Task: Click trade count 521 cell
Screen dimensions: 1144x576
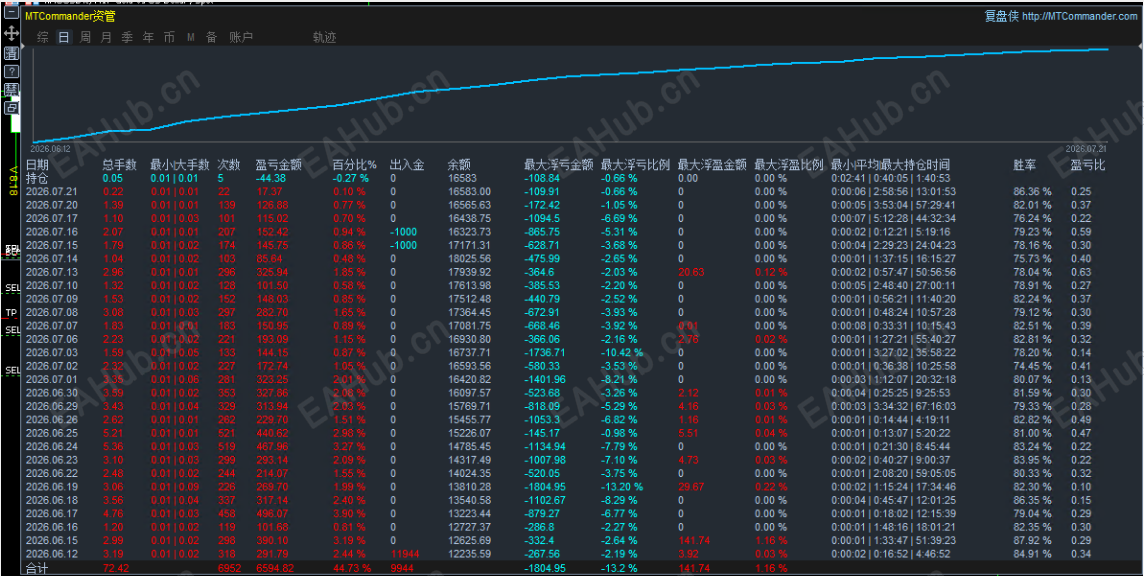Action: tap(226, 433)
